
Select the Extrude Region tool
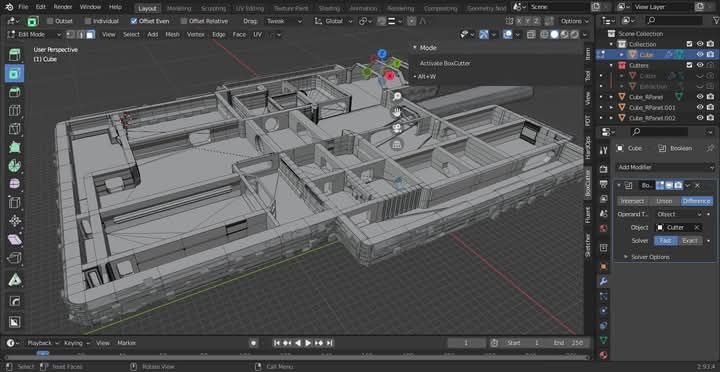(14, 55)
